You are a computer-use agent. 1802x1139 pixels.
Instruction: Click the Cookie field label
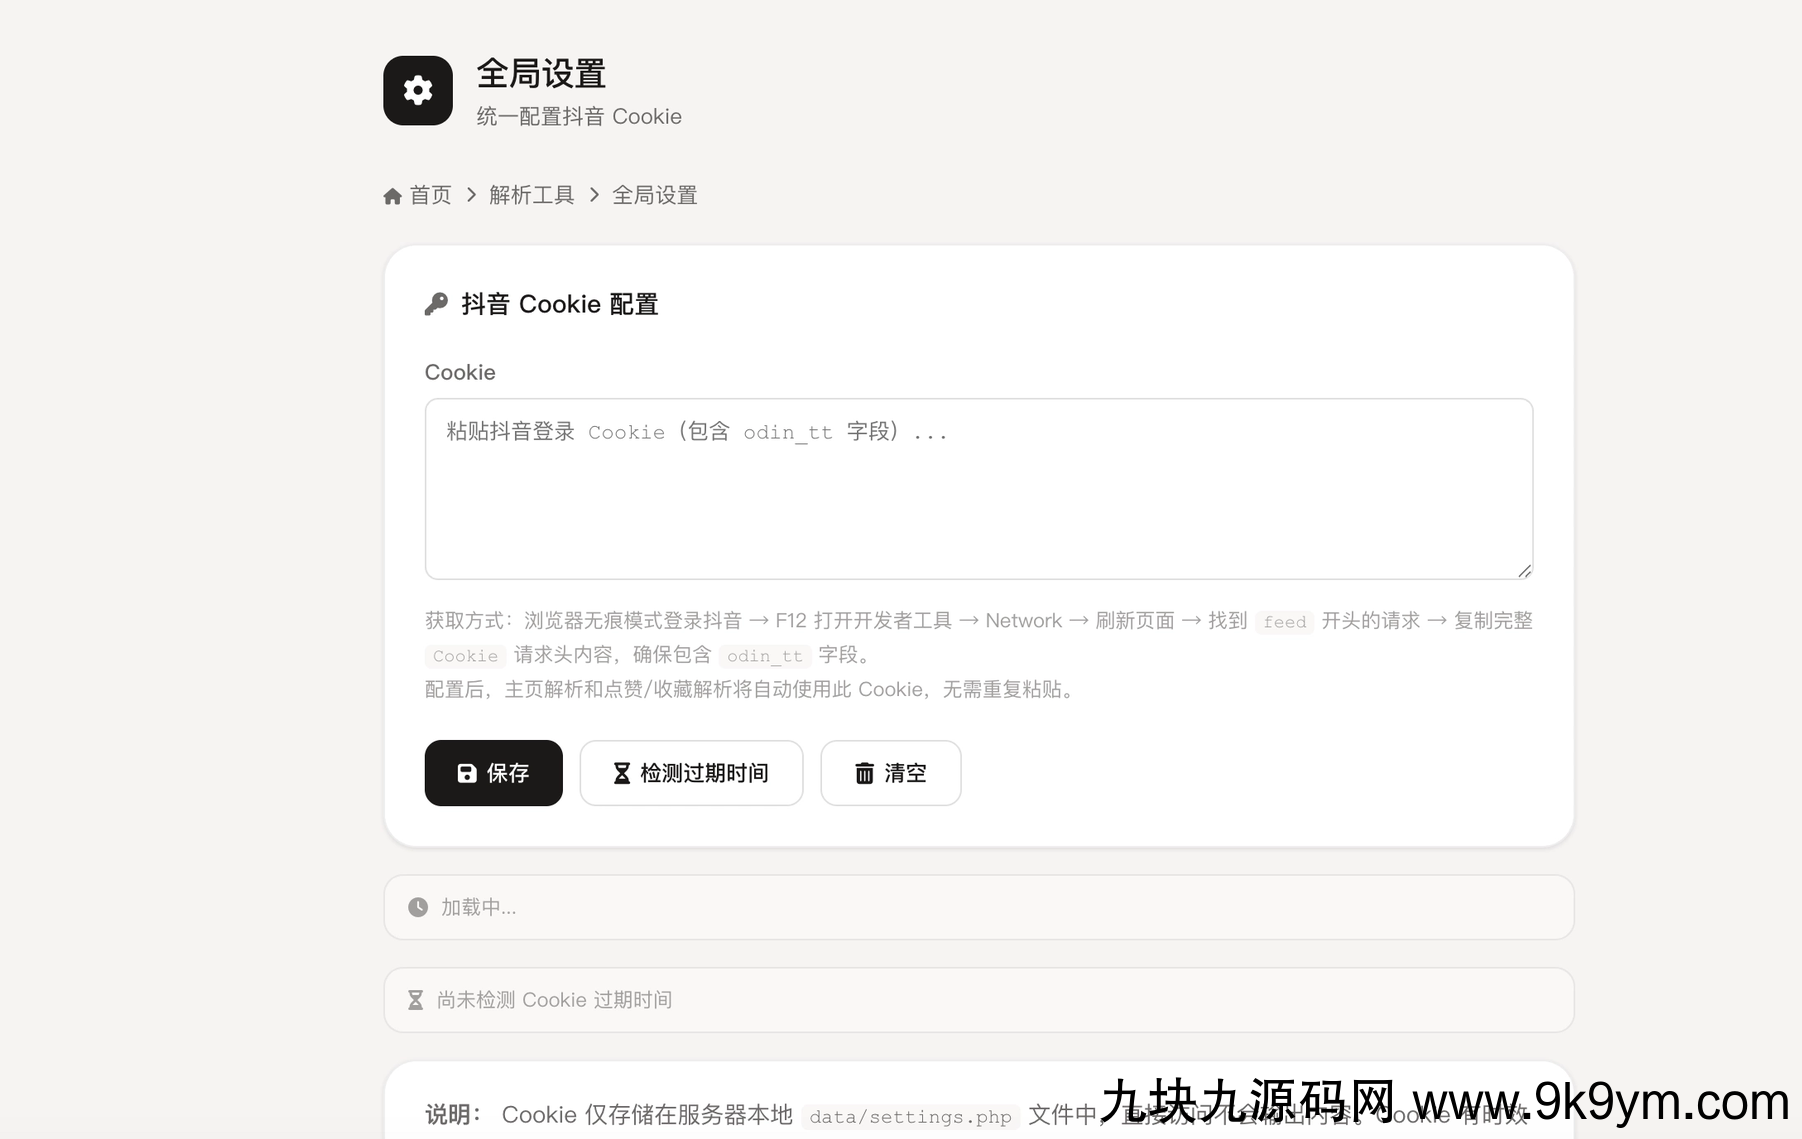pyautogui.click(x=460, y=372)
